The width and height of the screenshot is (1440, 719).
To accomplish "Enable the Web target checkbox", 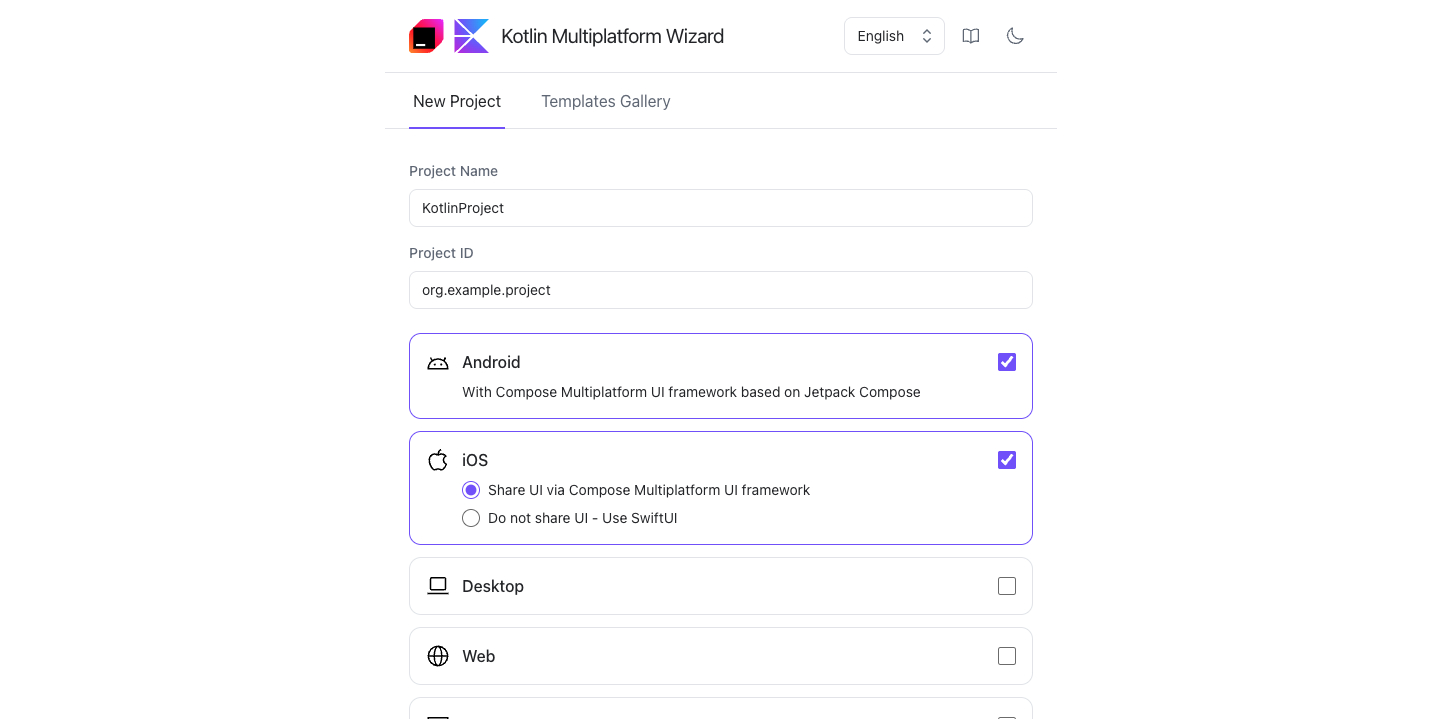I will [1006, 656].
